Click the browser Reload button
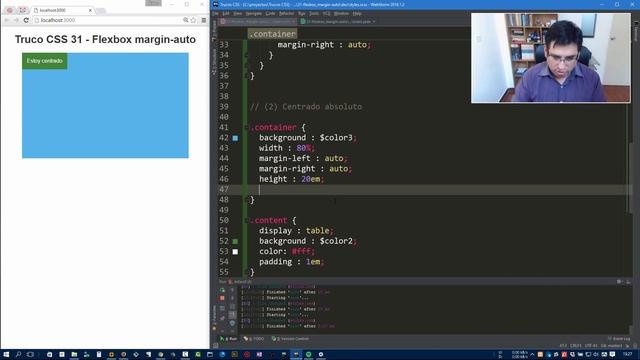640x360 pixels. [x=26, y=20]
